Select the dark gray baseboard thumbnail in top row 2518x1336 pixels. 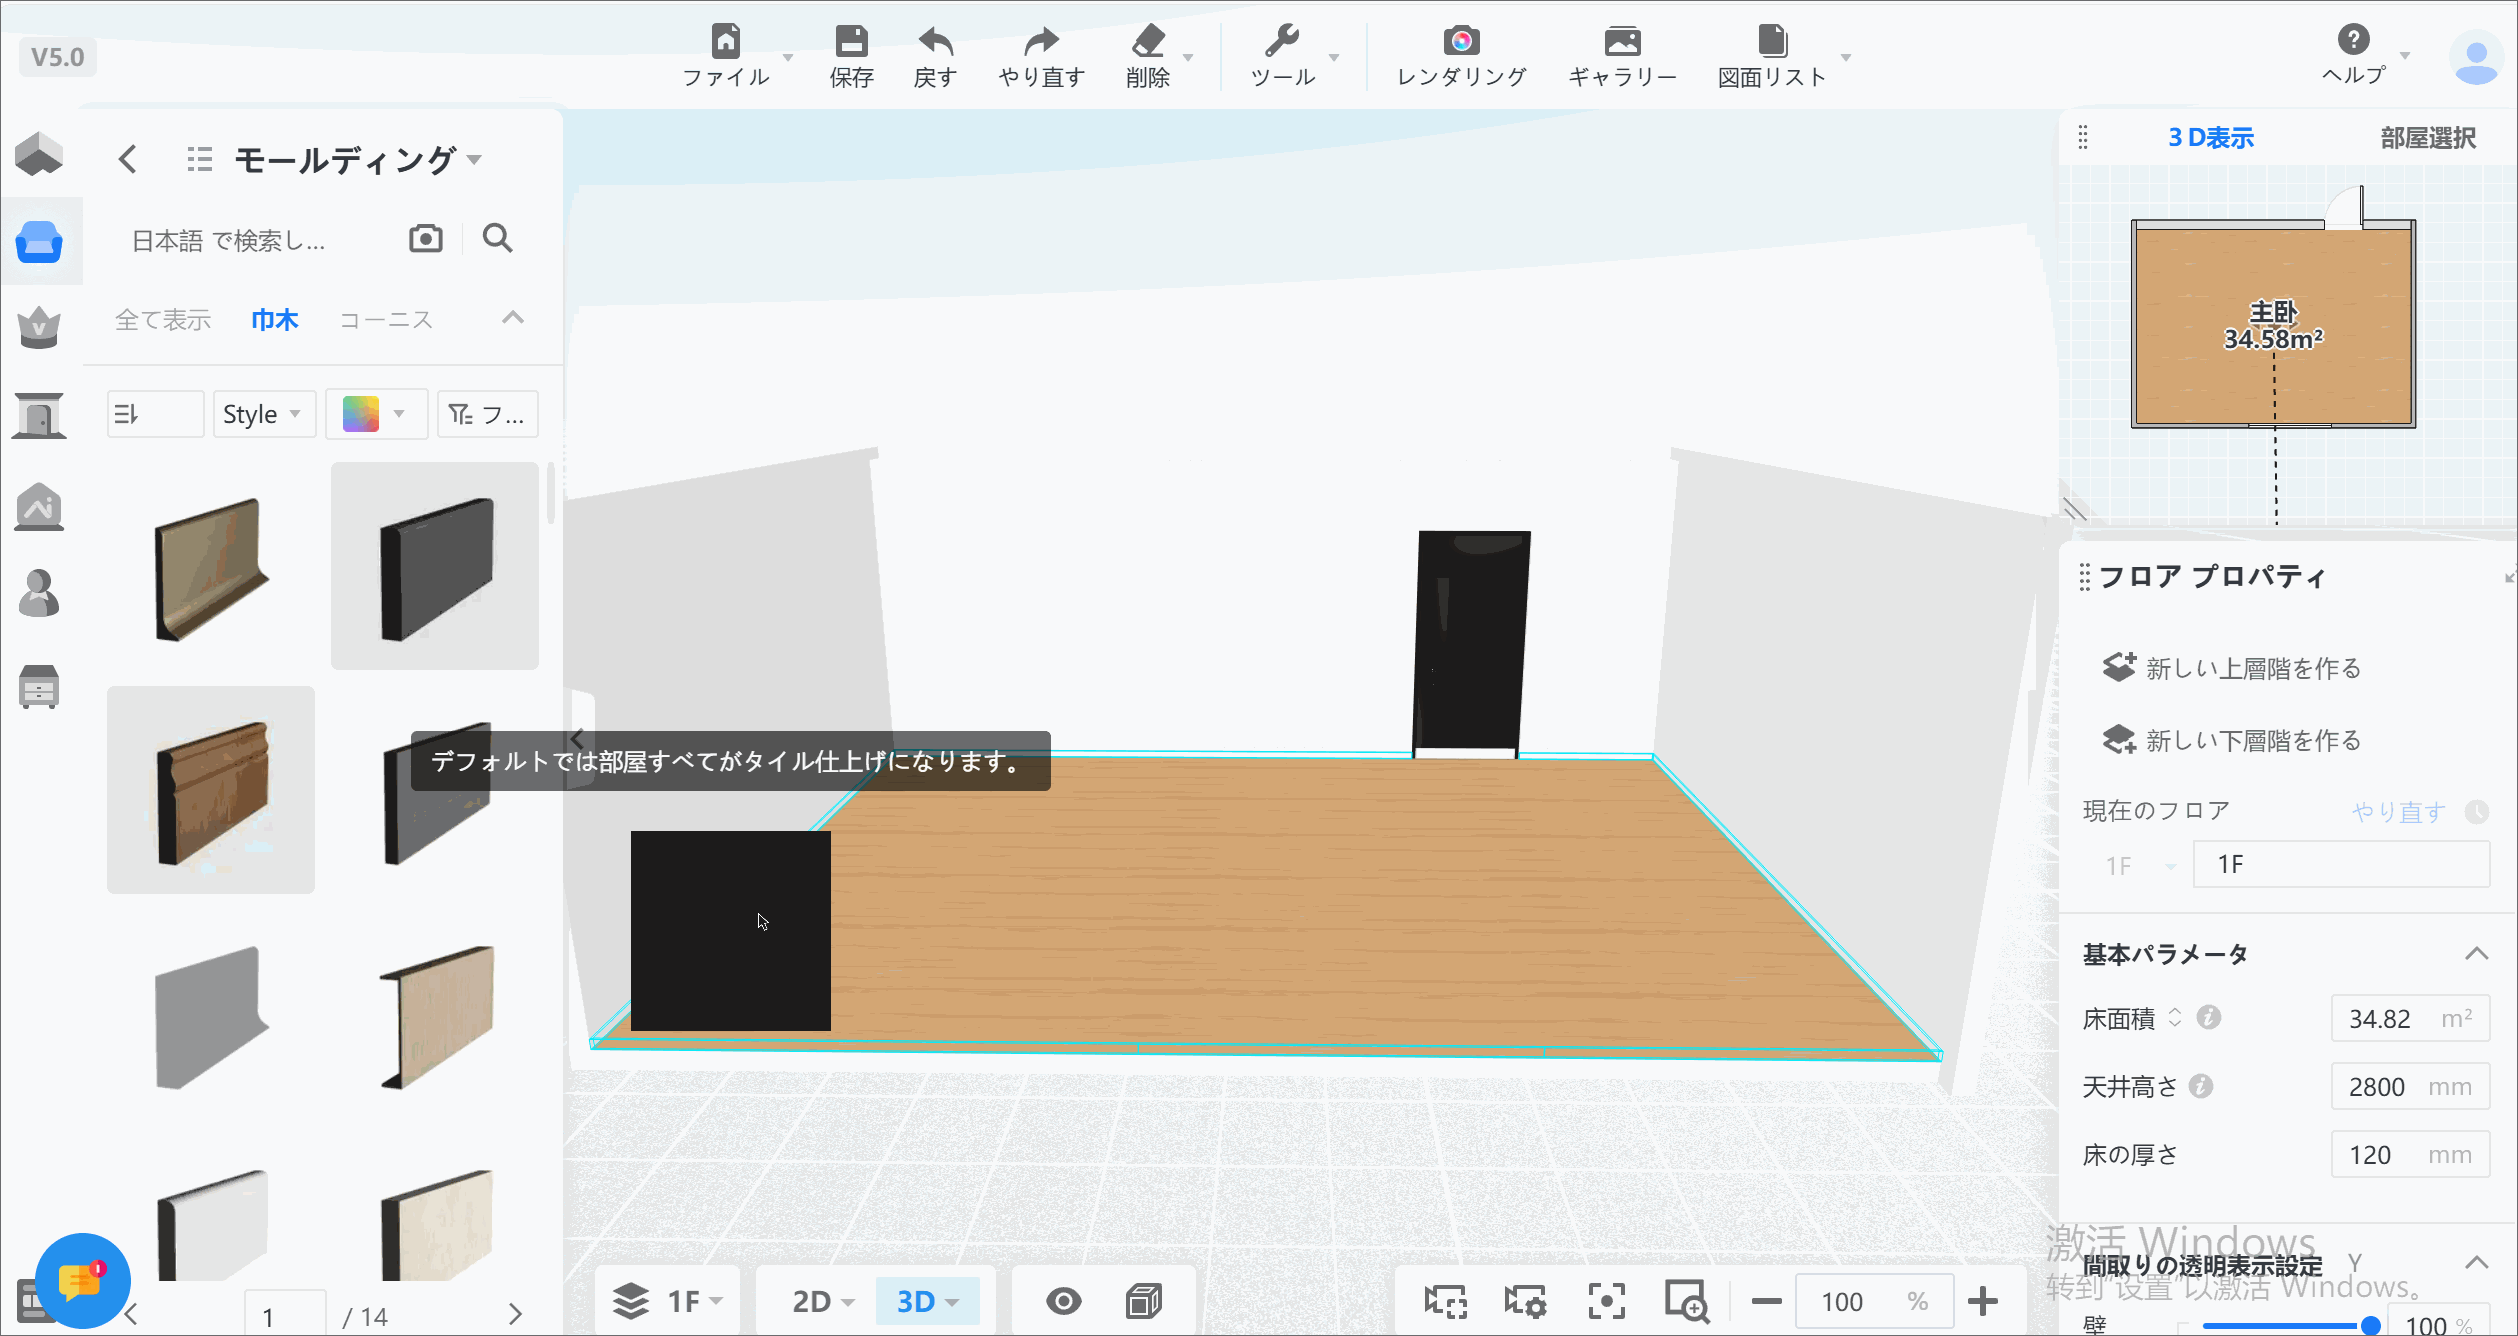tap(435, 566)
